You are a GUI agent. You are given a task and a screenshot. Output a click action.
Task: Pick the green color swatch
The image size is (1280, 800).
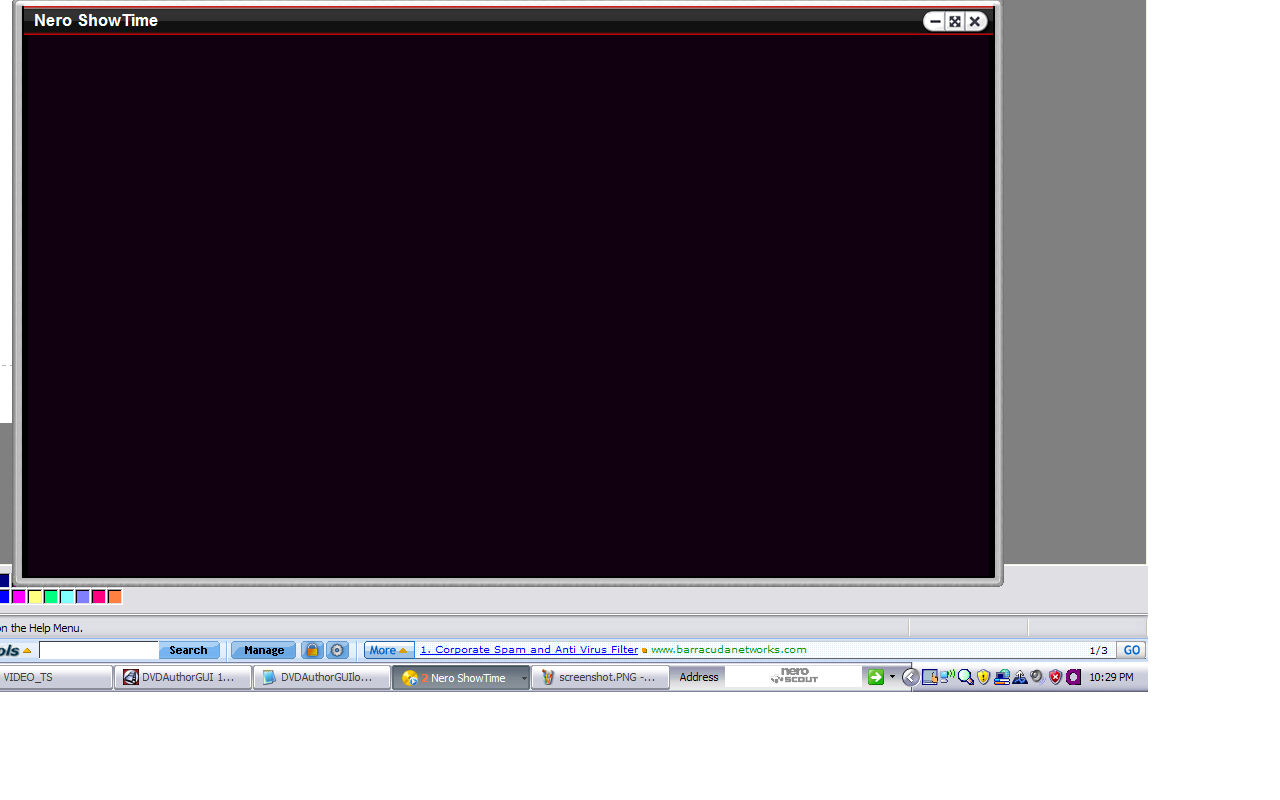tap(51, 597)
